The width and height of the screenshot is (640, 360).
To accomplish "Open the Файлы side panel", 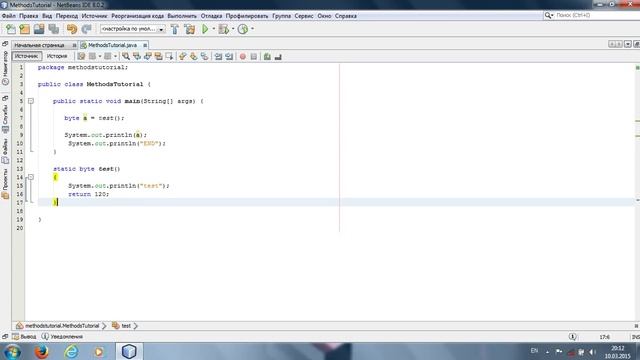I will (5, 151).
